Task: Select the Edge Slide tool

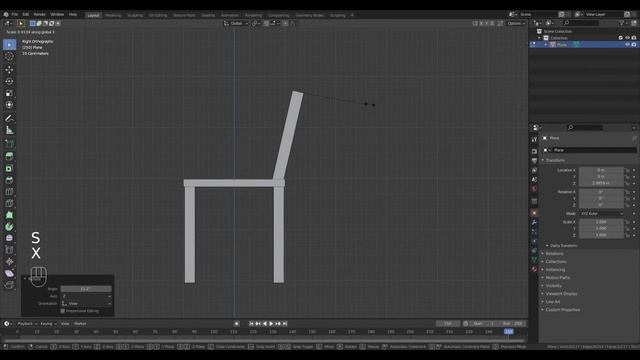Action: [x=9, y=250]
